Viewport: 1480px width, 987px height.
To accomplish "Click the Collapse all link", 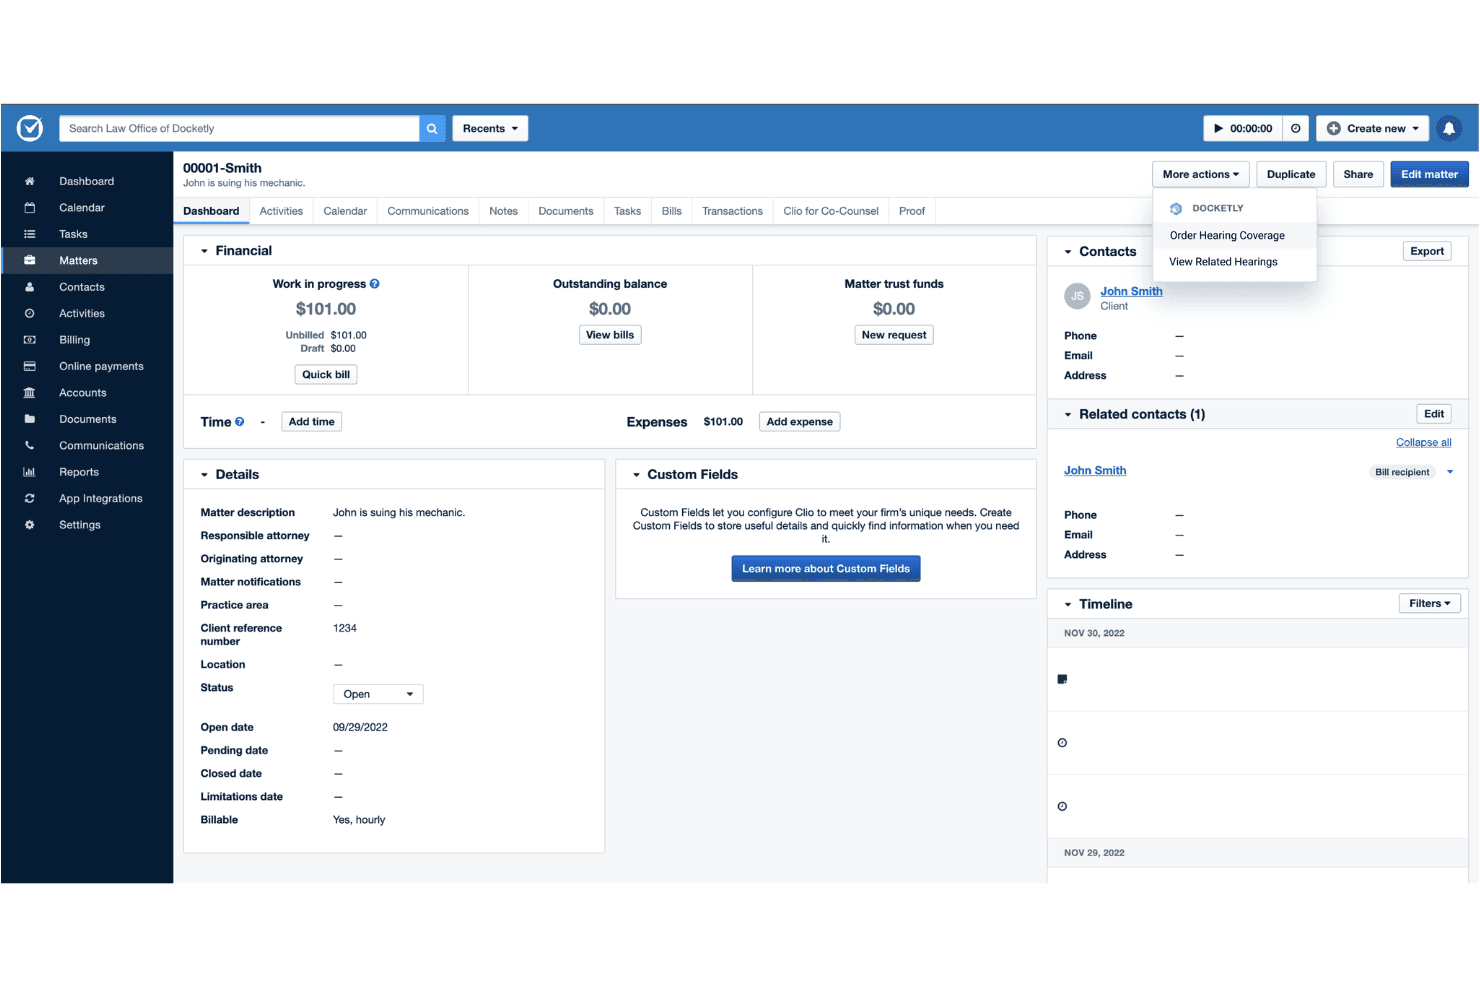I will [1423, 442].
